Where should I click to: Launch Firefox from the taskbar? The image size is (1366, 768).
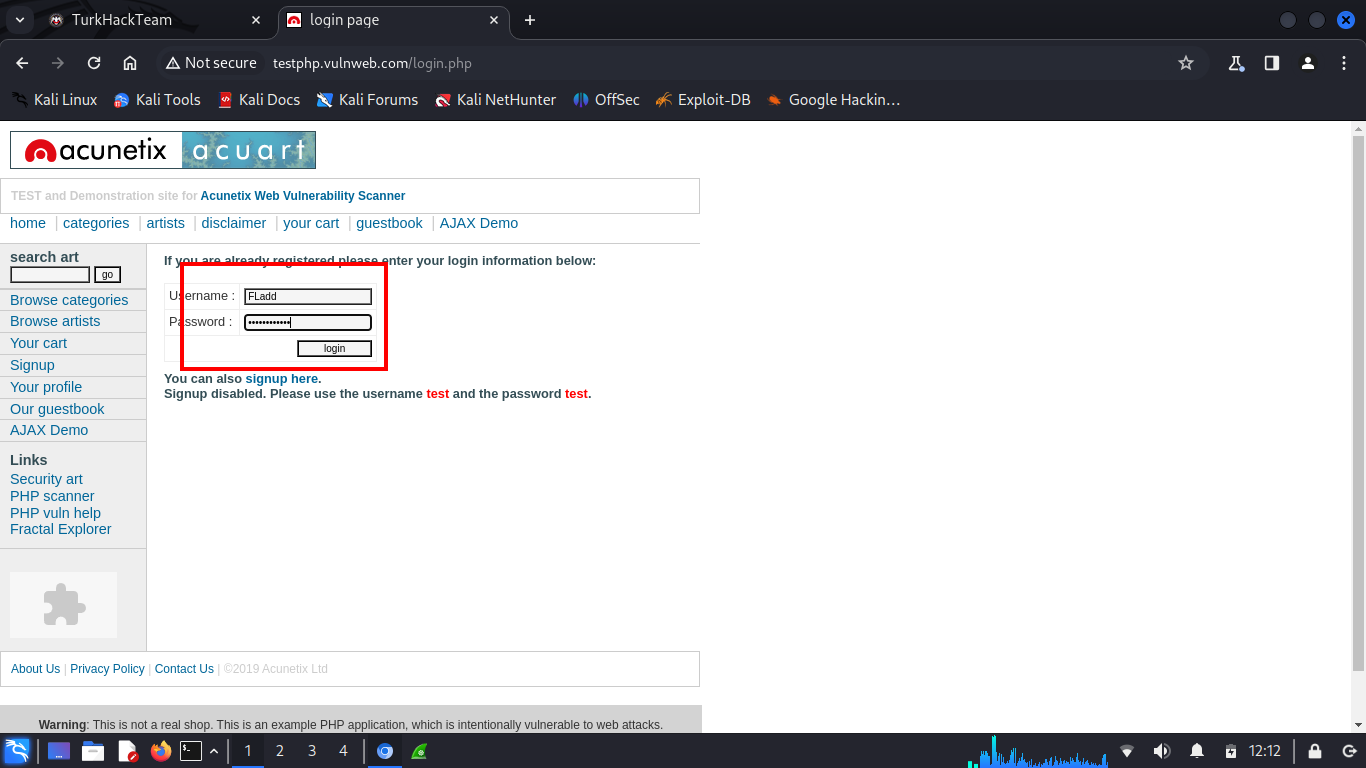pos(161,751)
